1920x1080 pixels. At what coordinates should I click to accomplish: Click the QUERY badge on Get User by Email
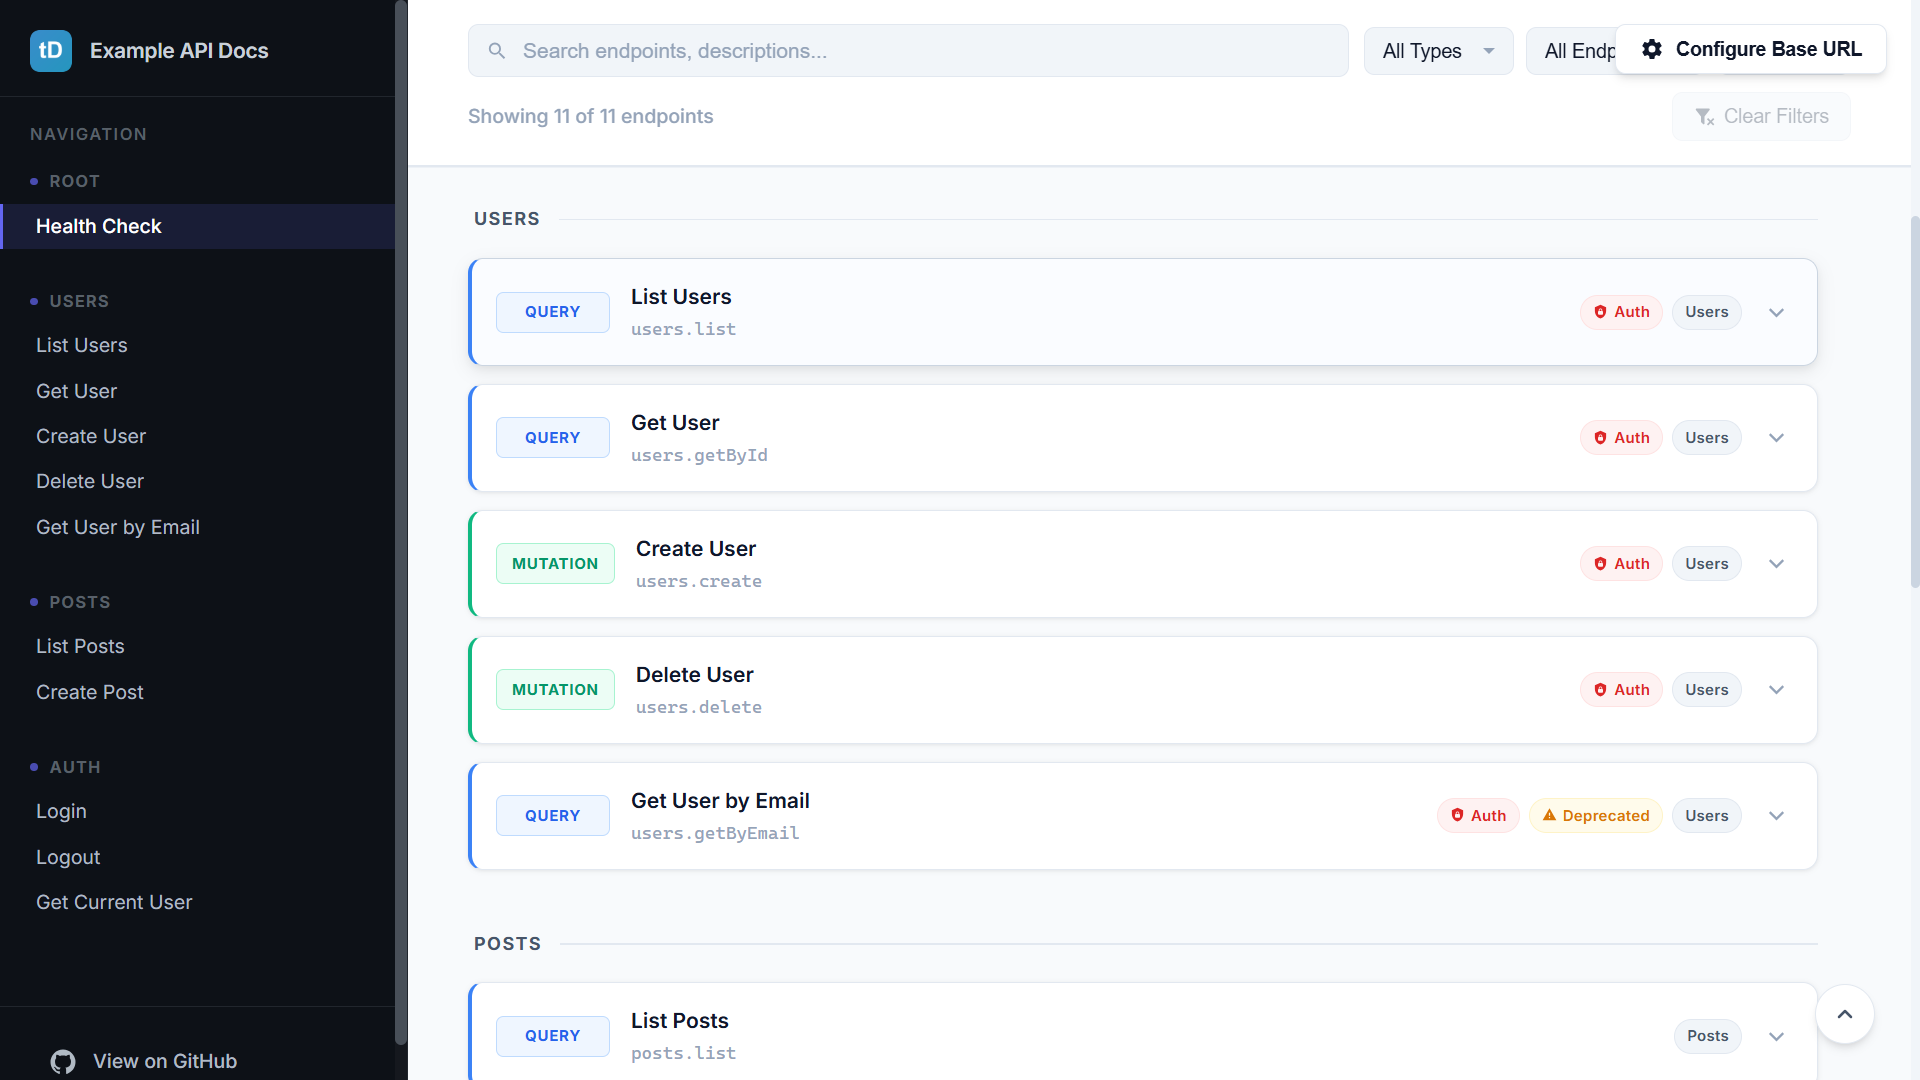tap(552, 816)
